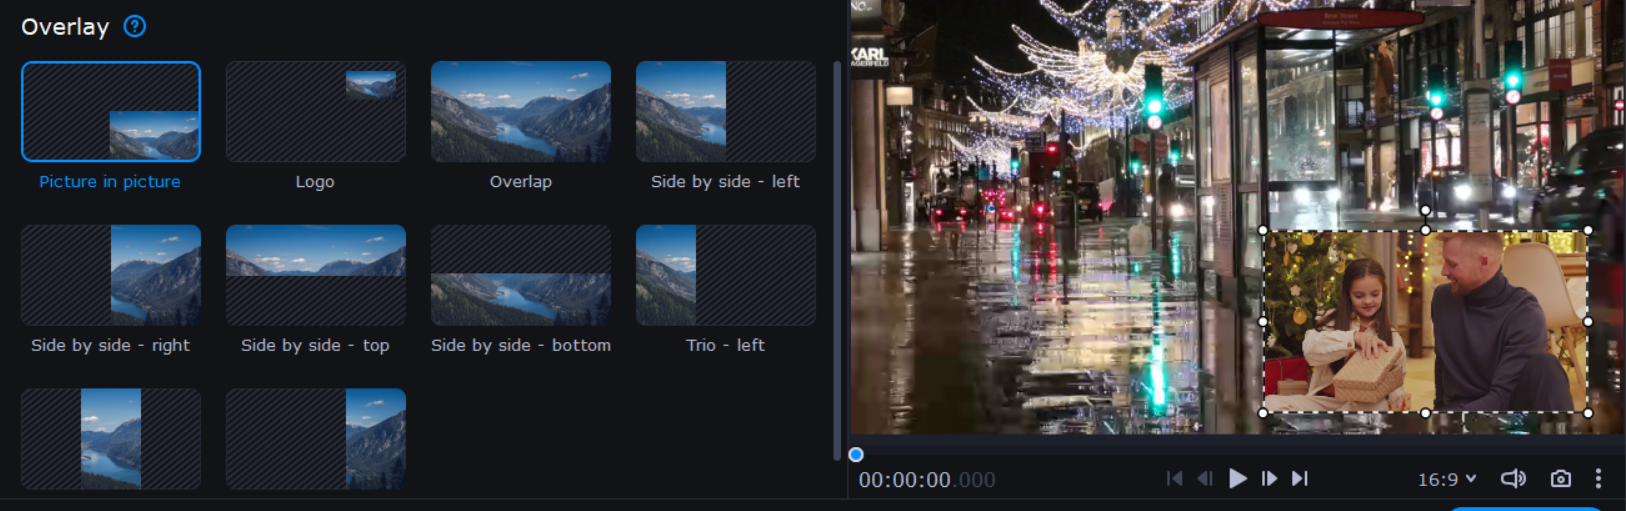This screenshot has width=1626, height=511.
Task: Skip to the next clip
Action: (x=1300, y=479)
